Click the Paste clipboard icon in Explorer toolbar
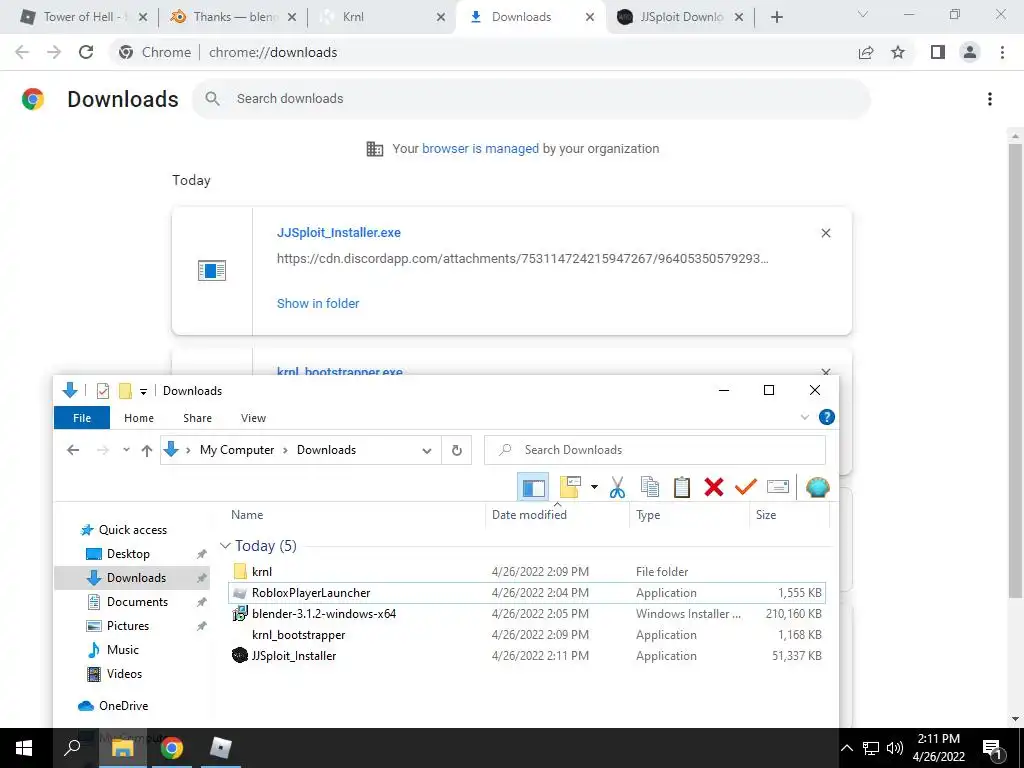 [681, 487]
